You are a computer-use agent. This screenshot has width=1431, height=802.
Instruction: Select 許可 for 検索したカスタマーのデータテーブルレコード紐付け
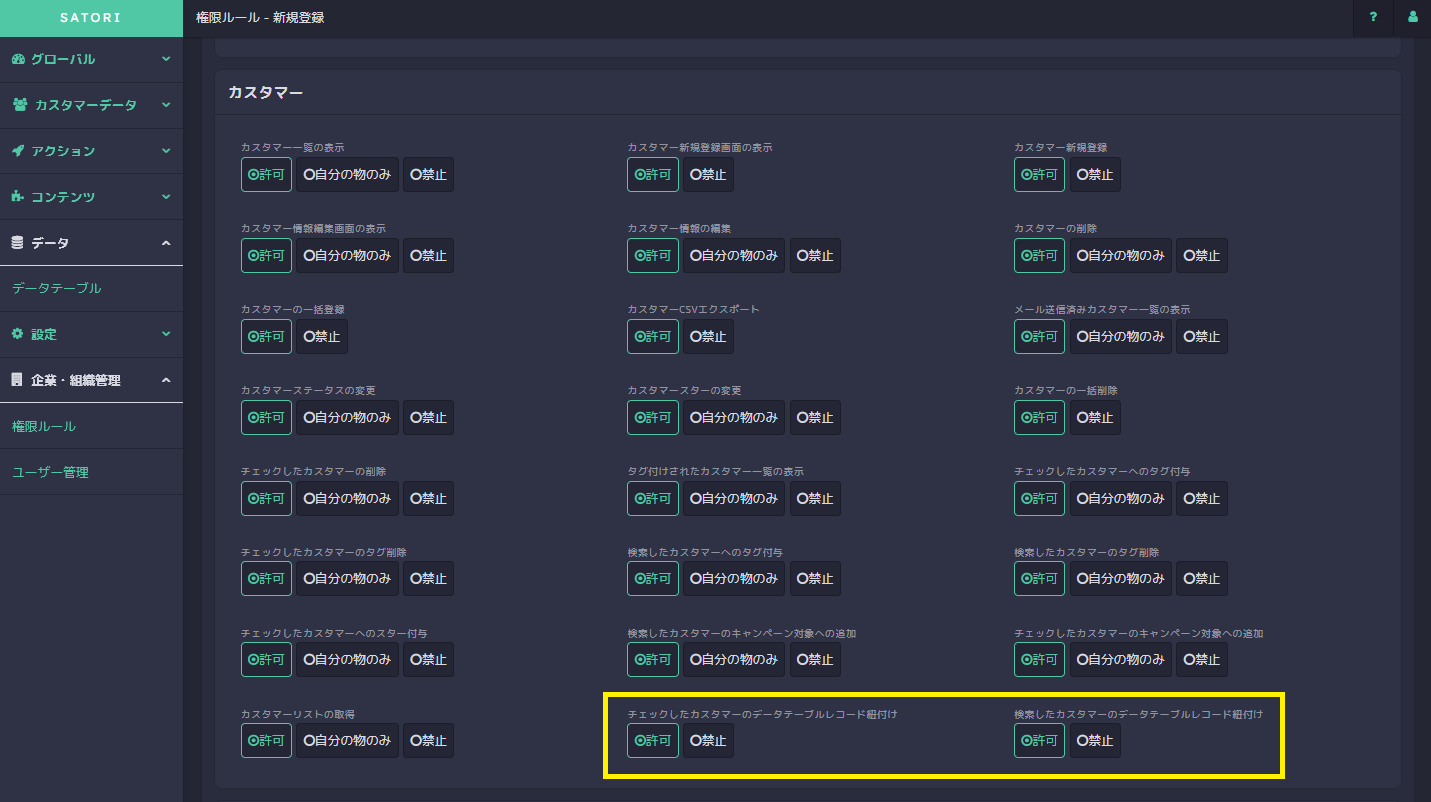click(1039, 740)
